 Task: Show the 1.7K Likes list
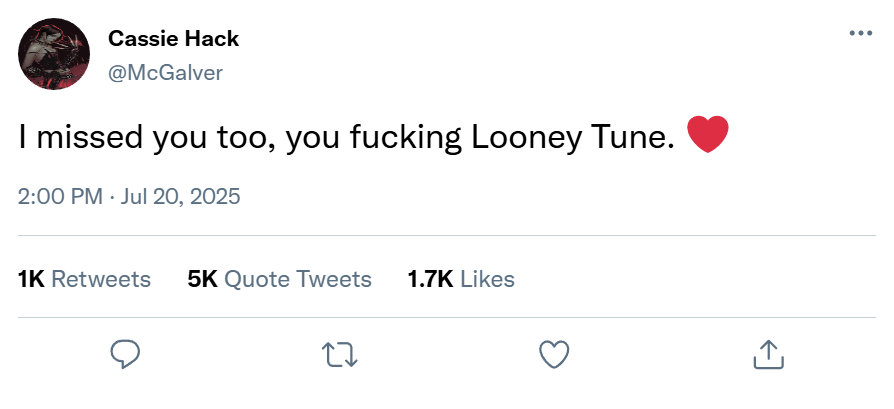(x=461, y=279)
